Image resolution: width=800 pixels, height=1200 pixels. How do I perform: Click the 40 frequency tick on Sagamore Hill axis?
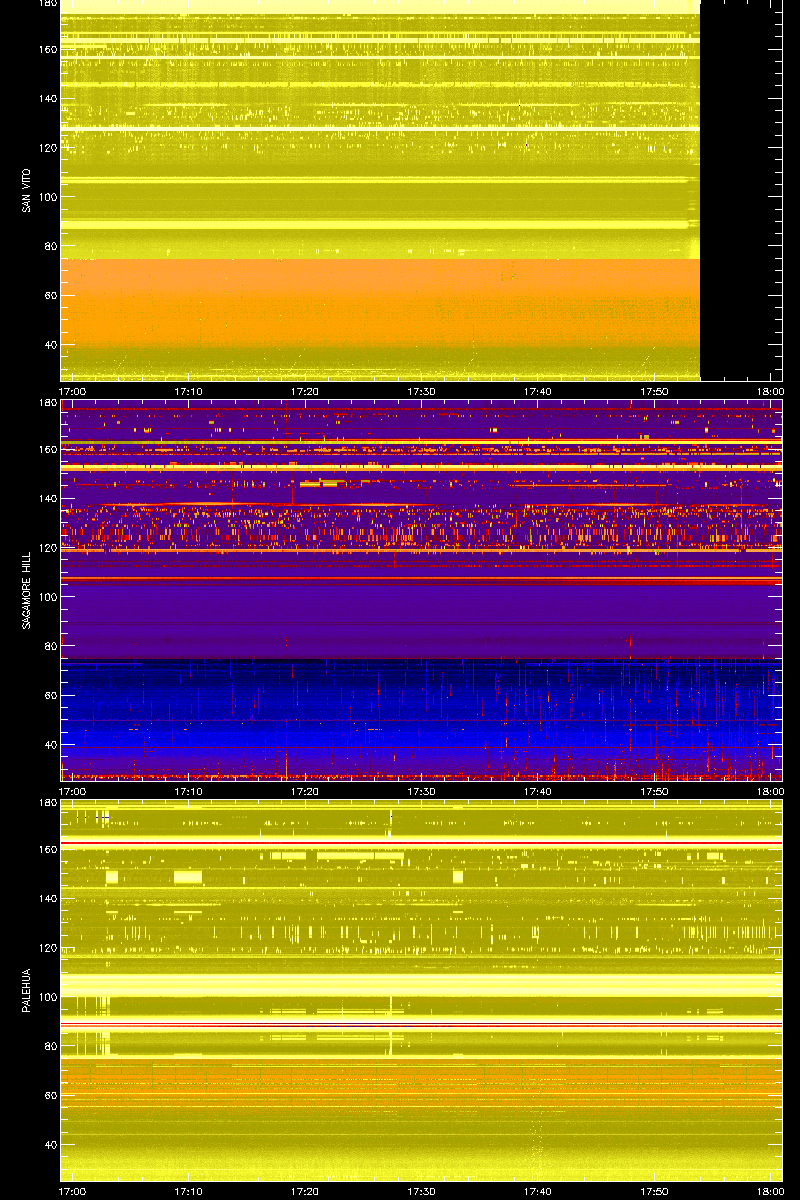pos(50,744)
